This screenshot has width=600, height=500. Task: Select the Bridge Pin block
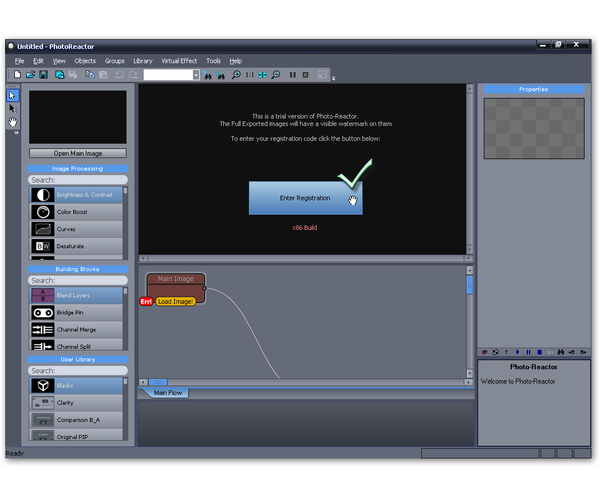(x=76, y=313)
